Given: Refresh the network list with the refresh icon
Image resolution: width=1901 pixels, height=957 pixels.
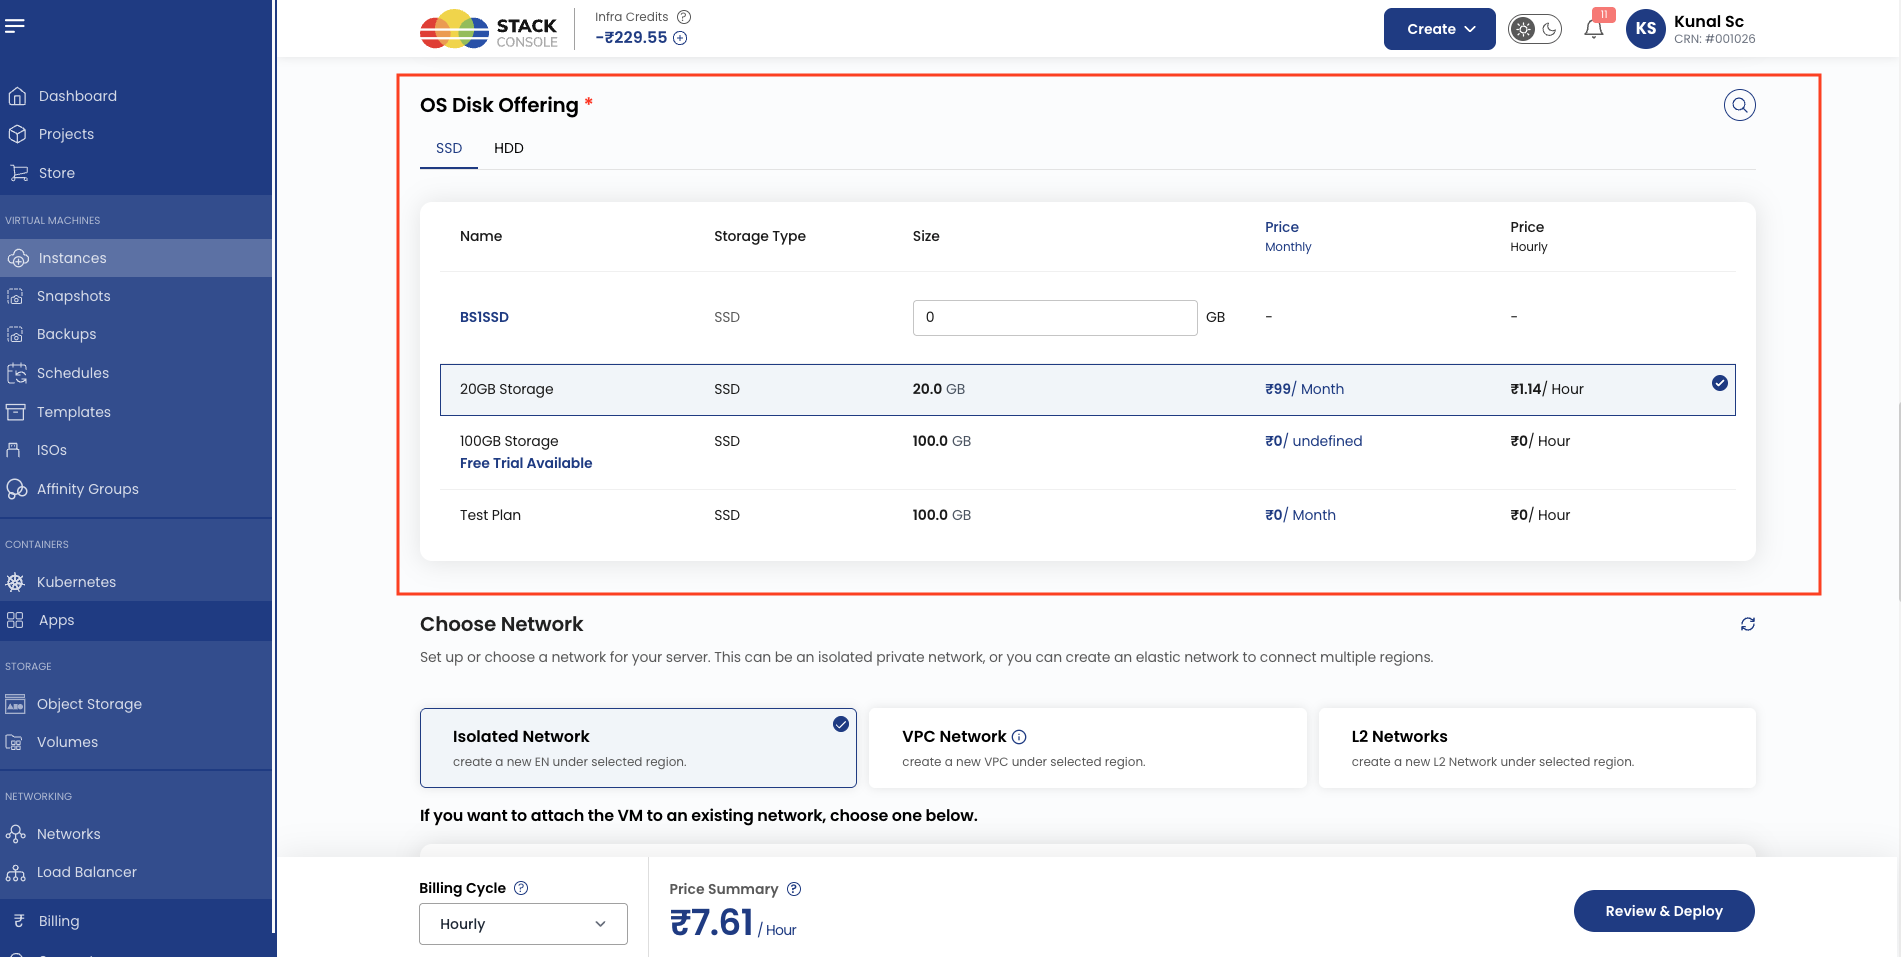Looking at the screenshot, I should coord(1747,624).
